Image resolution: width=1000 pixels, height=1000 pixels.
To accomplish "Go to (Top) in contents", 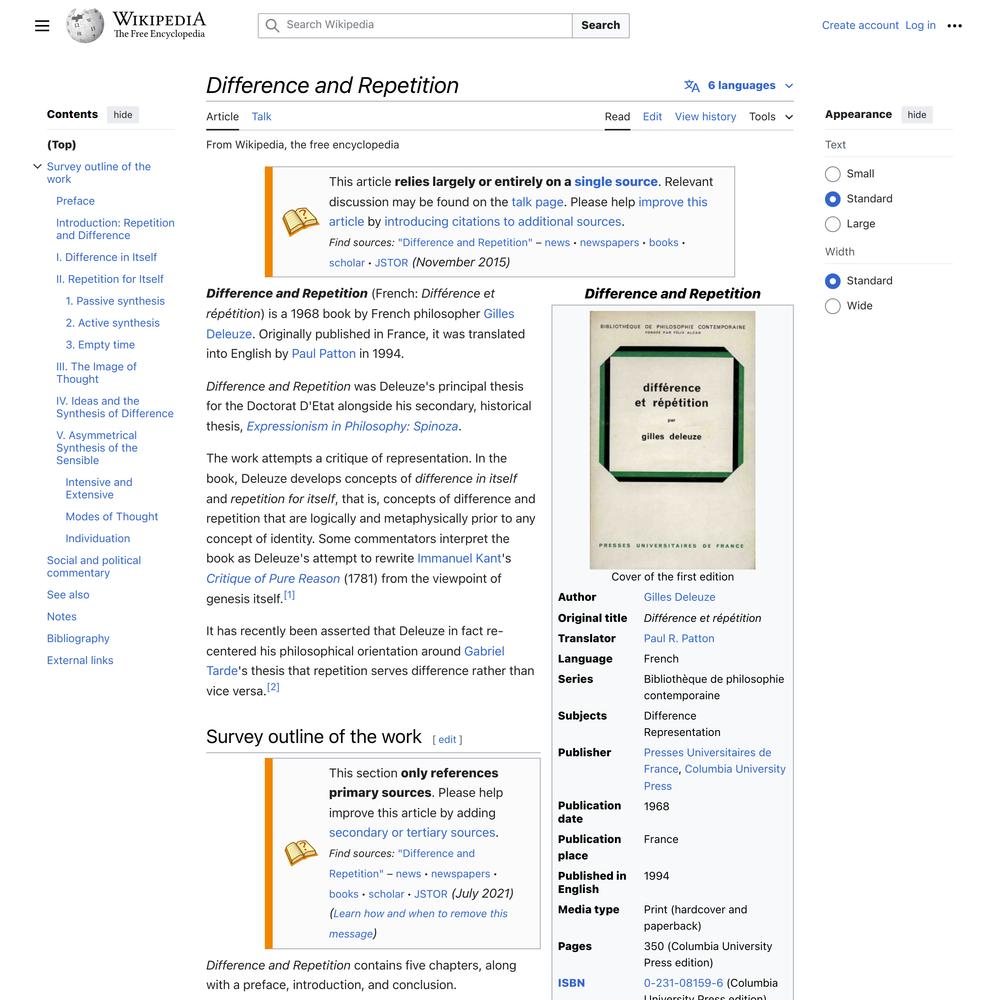I will tap(61, 145).
